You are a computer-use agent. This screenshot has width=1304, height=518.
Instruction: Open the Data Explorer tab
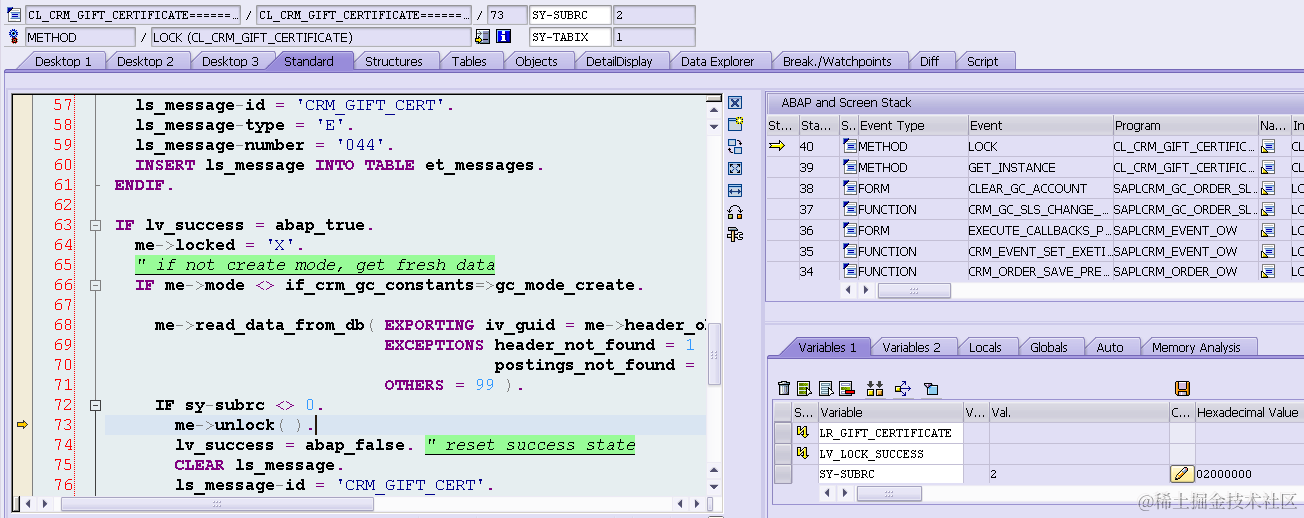tap(717, 61)
